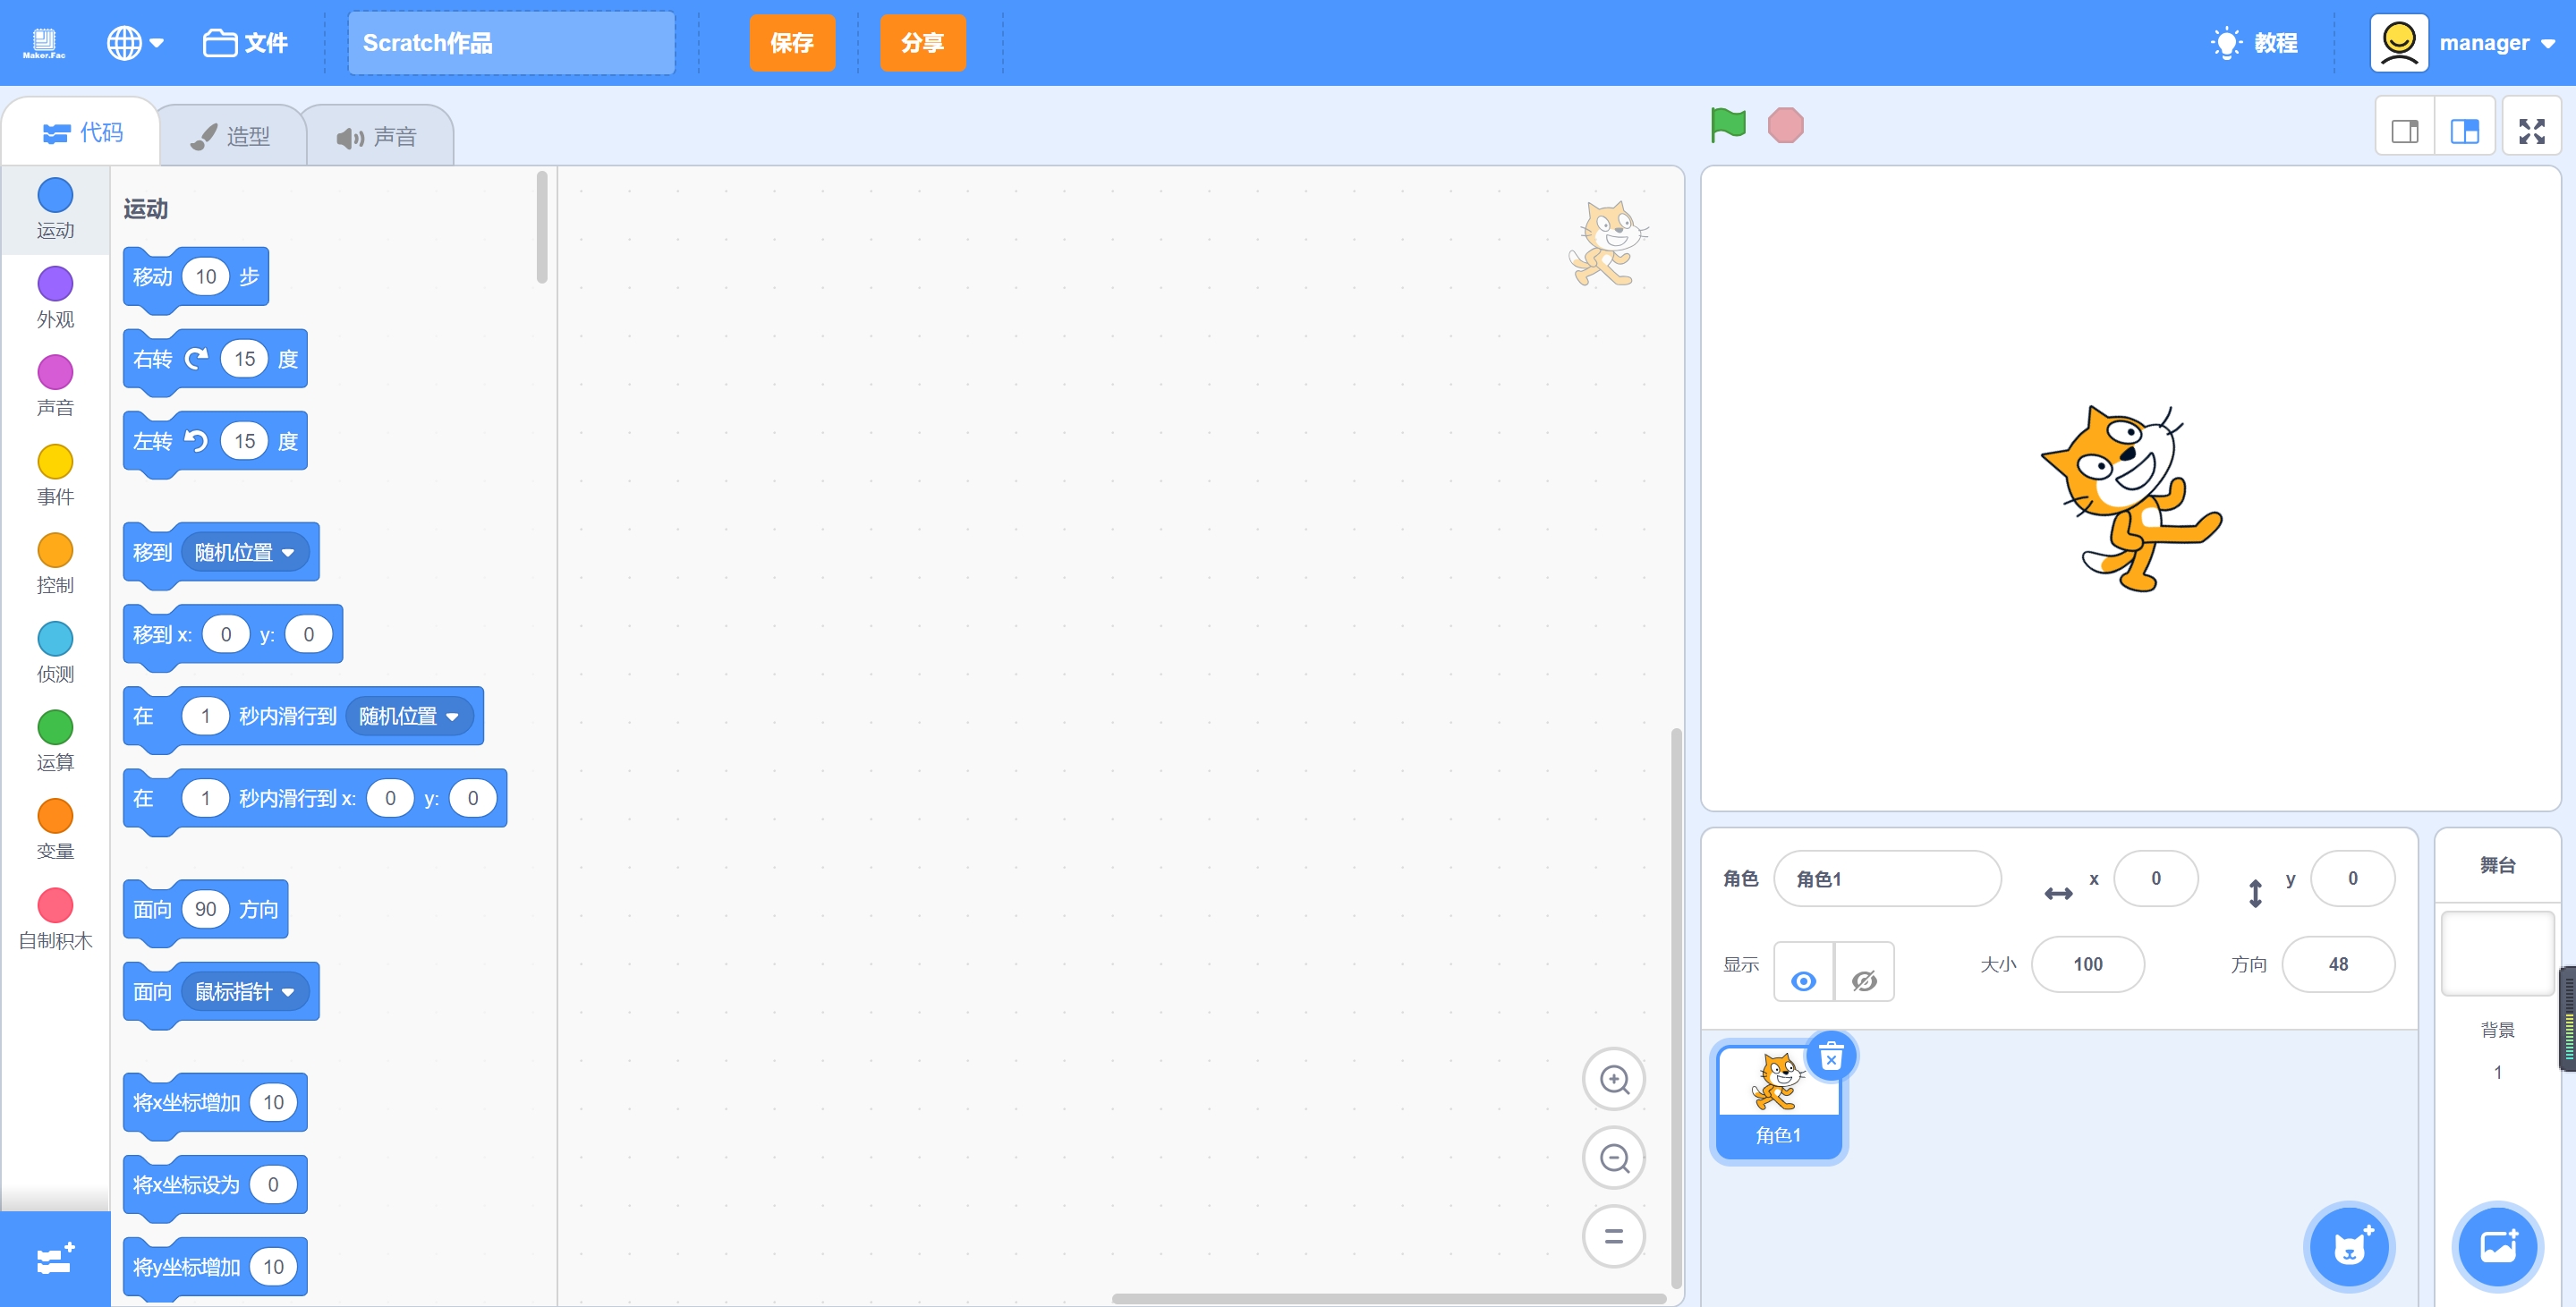Open 随机位置 dropdown in 移到 block
This screenshot has width=2576, height=1307.
pyautogui.click(x=245, y=552)
